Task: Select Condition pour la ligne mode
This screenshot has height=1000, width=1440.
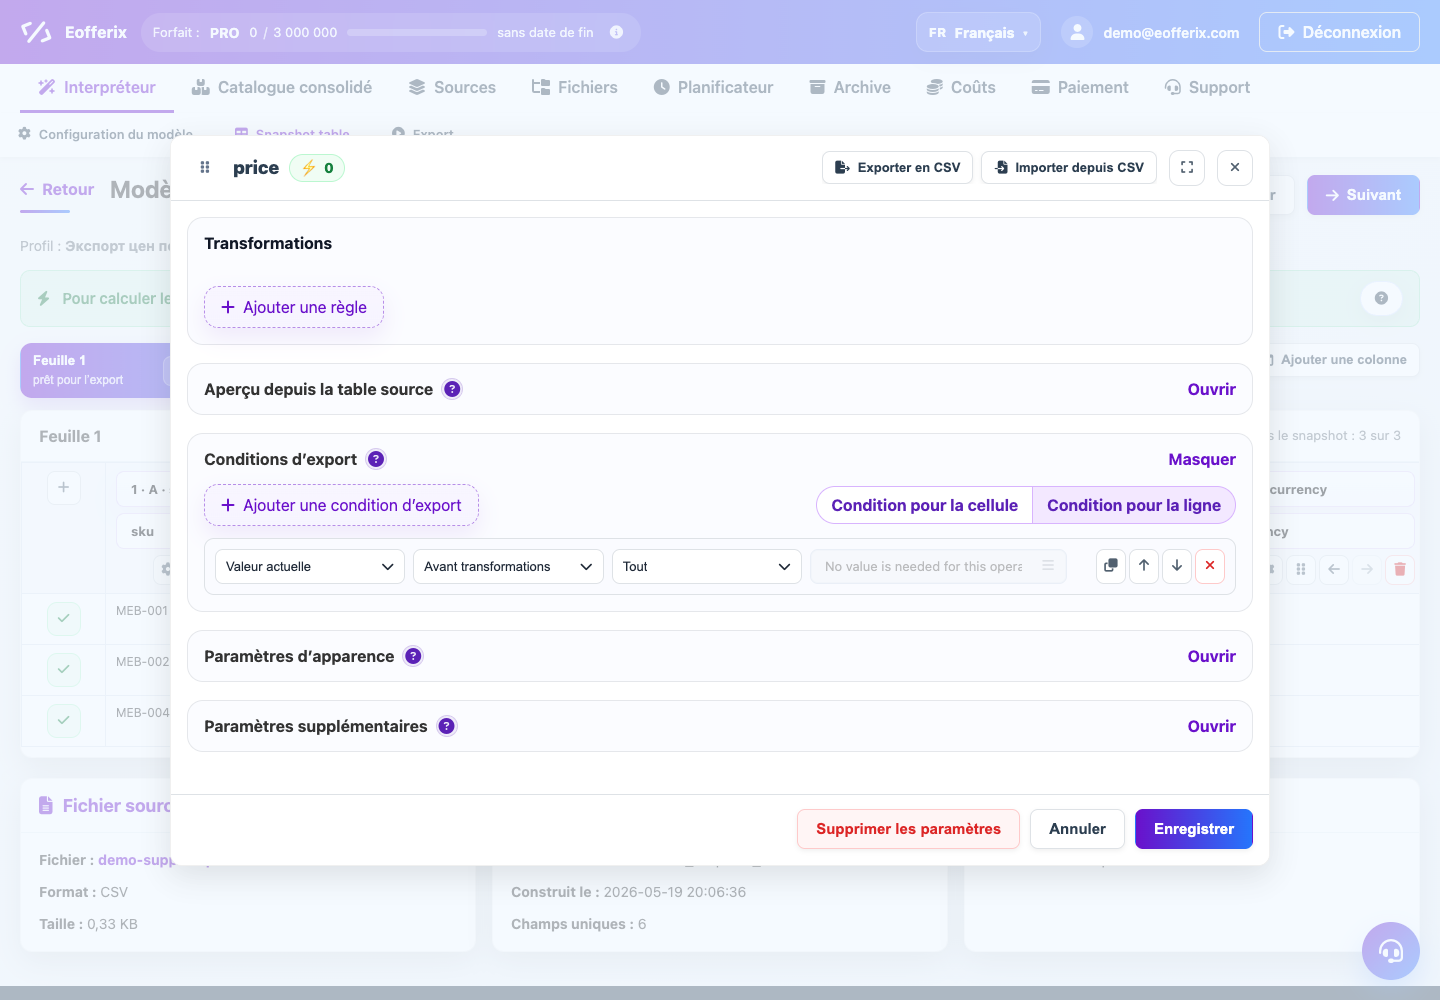Action: tap(1134, 505)
